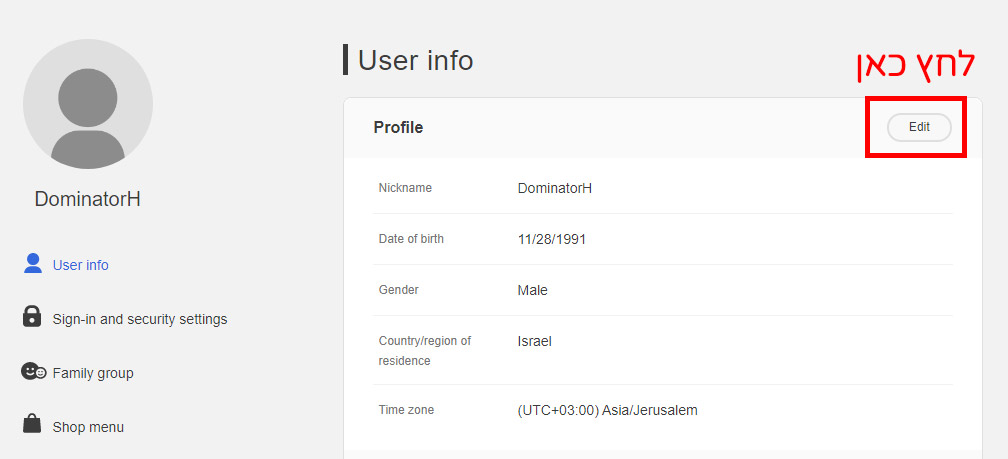Viewport: 1008px width, 459px height.
Task: Click the time zone value Asia/Jerusalem
Action: (x=607, y=410)
